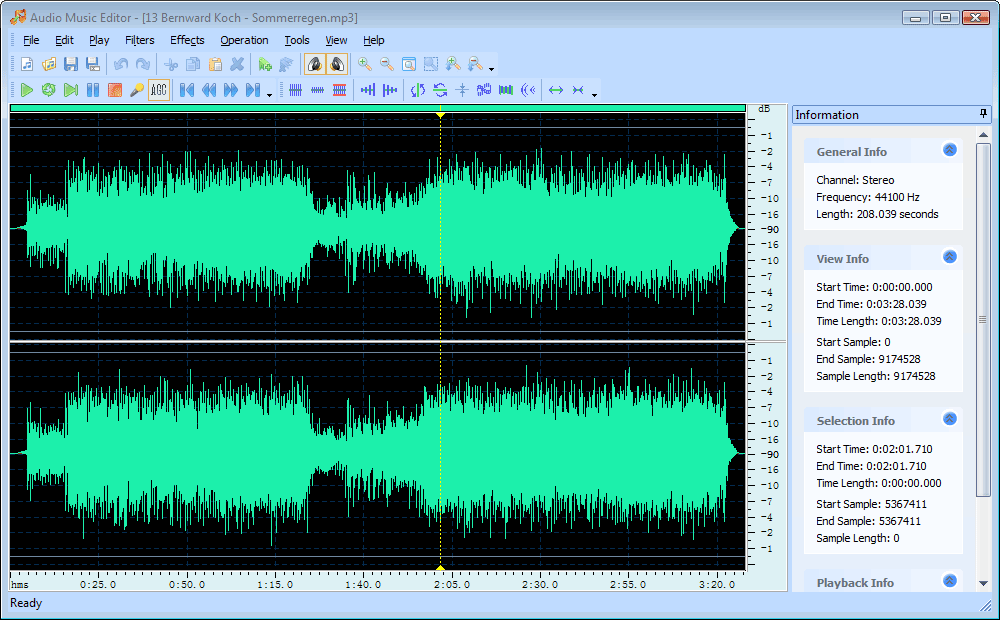Open the View menu

(336, 40)
